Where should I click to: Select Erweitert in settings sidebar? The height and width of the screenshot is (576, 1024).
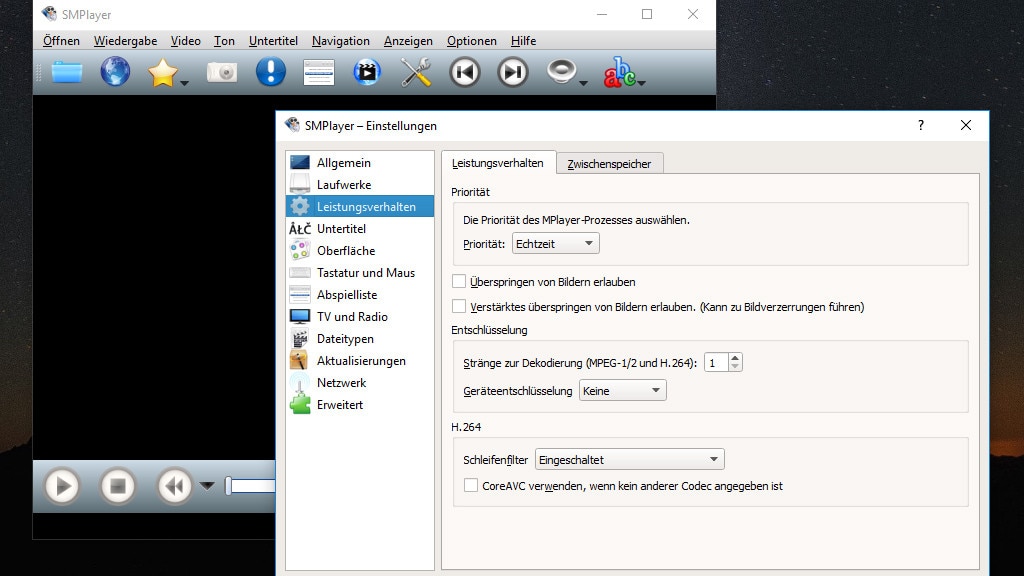click(x=360, y=405)
